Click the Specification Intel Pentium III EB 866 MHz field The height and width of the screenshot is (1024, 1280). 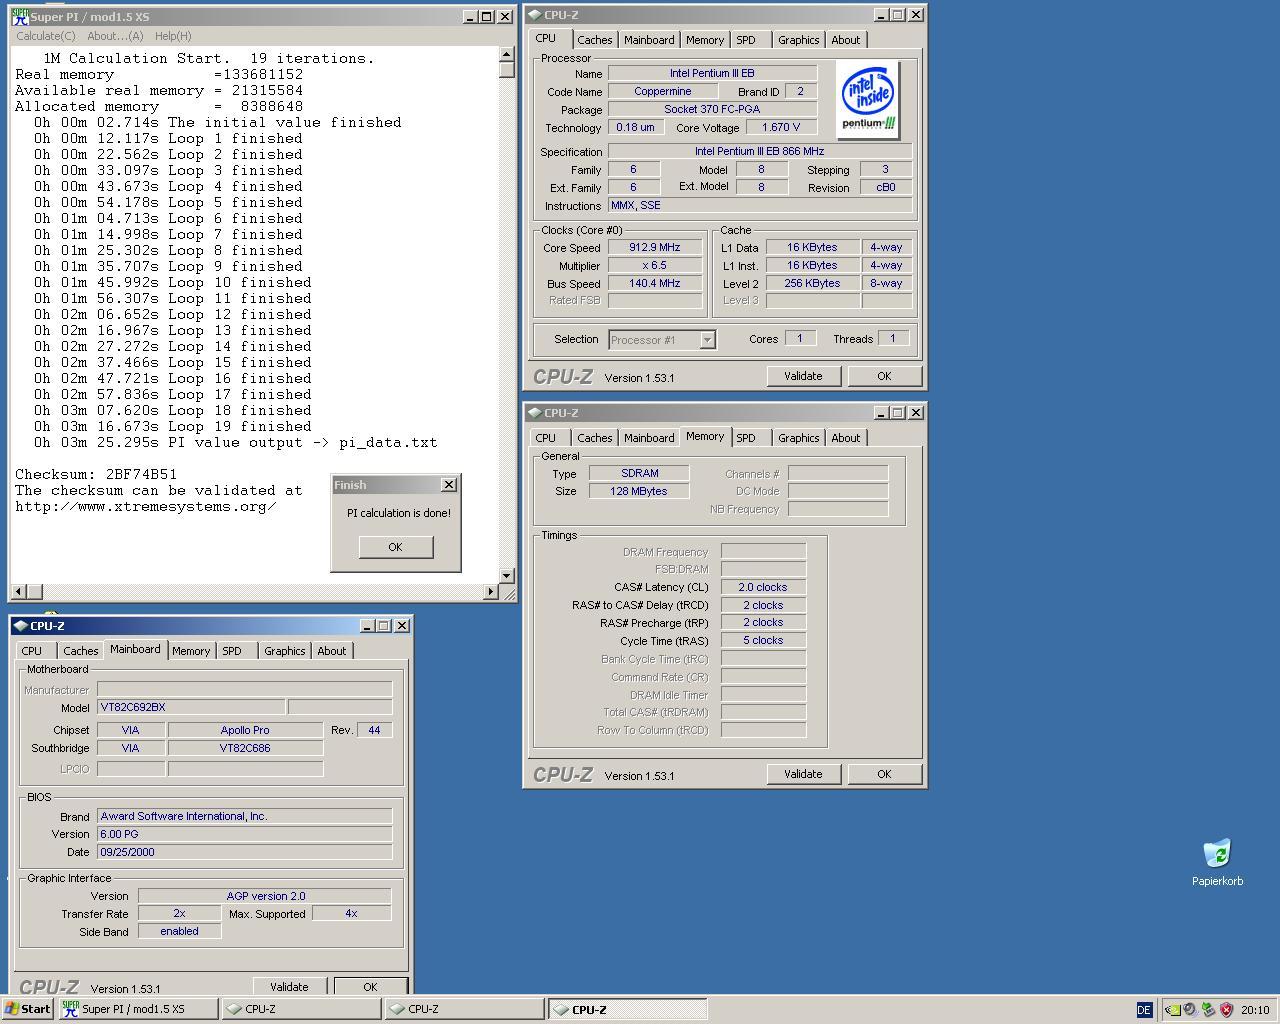pos(760,151)
